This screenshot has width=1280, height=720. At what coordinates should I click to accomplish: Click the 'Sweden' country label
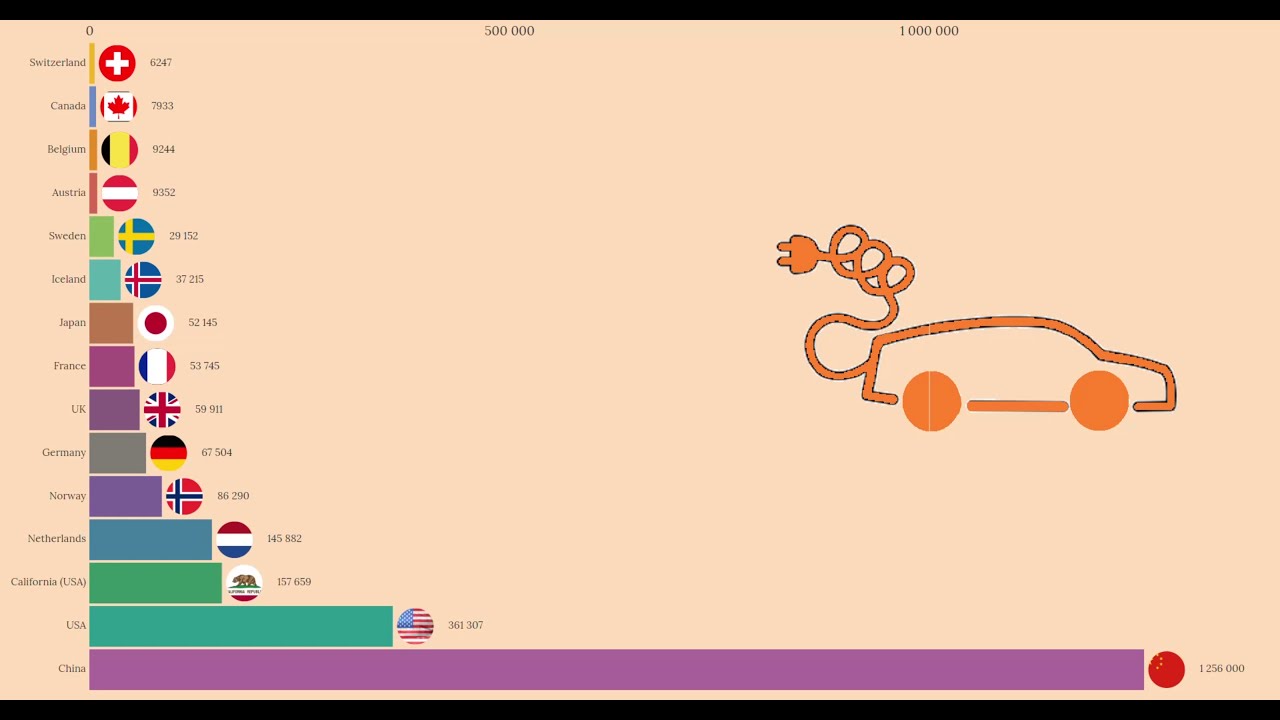[67, 236]
